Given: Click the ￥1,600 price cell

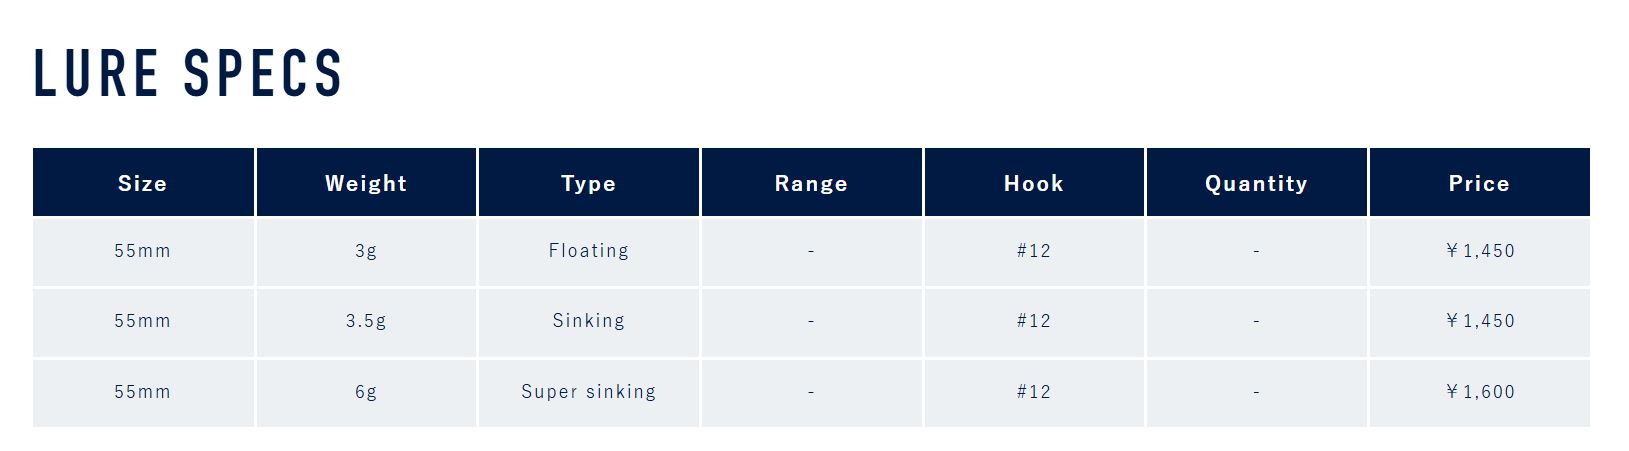Looking at the screenshot, I should 1479,392.
